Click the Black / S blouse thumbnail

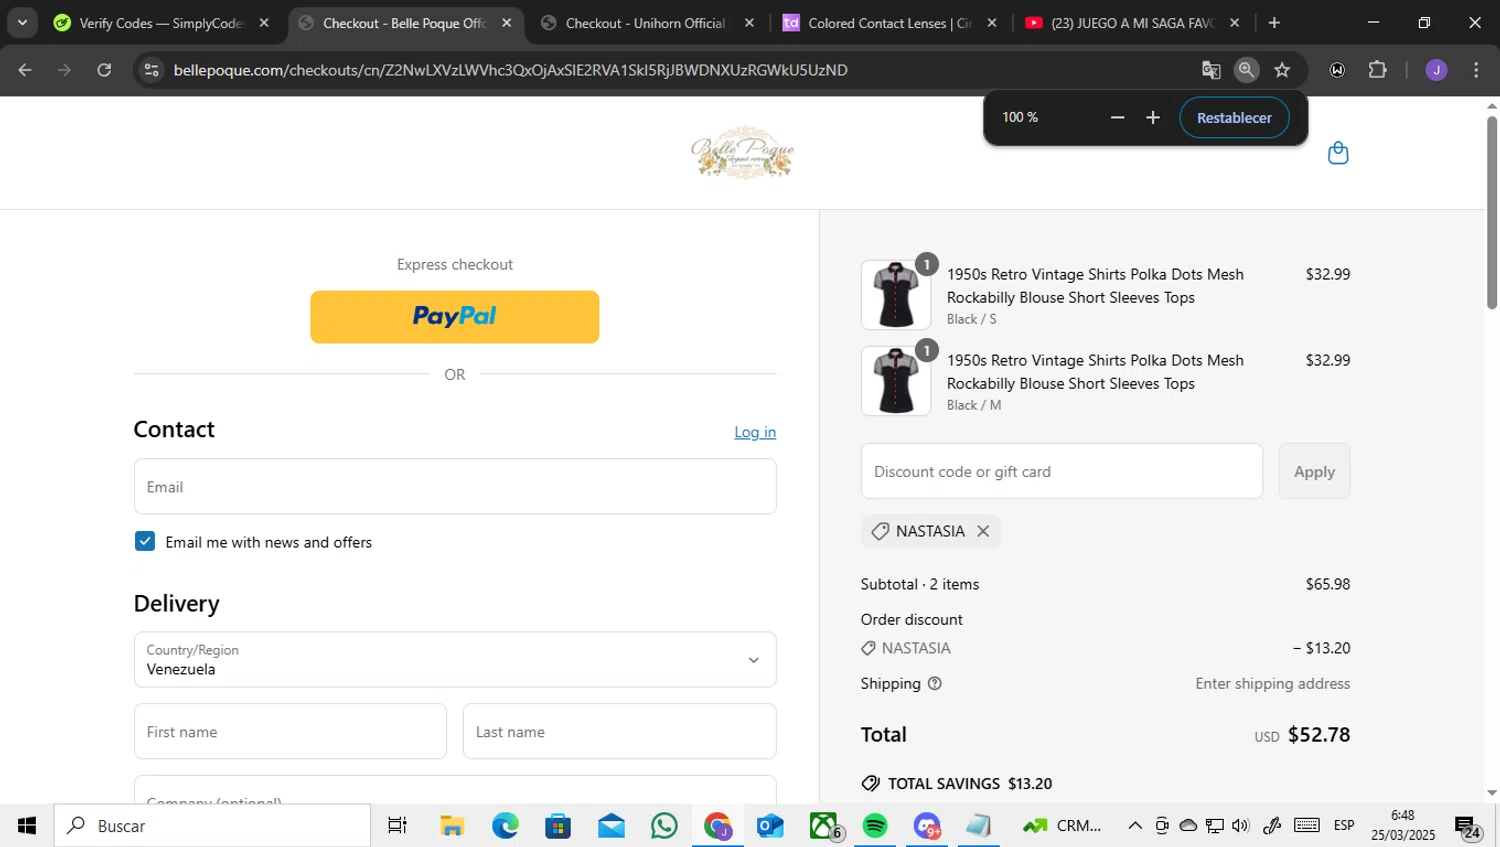click(896, 295)
